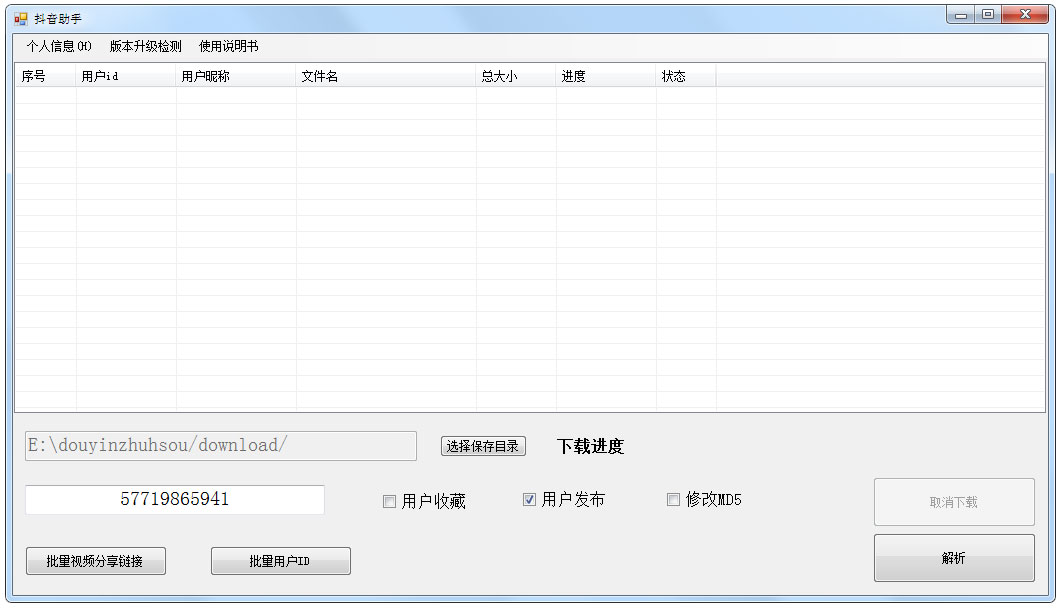Click the 批量视频分享链接 button
The image size is (1060, 608).
(x=95, y=561)
